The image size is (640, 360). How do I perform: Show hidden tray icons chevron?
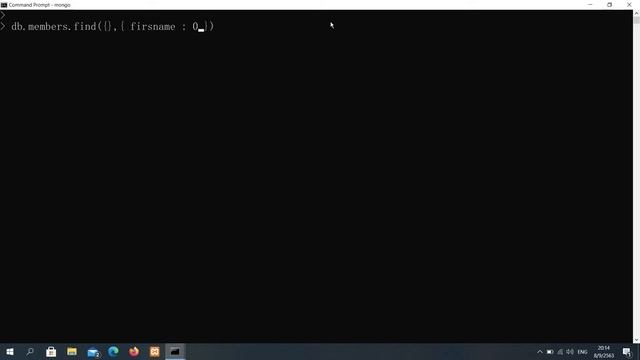[x=540, y=352]
